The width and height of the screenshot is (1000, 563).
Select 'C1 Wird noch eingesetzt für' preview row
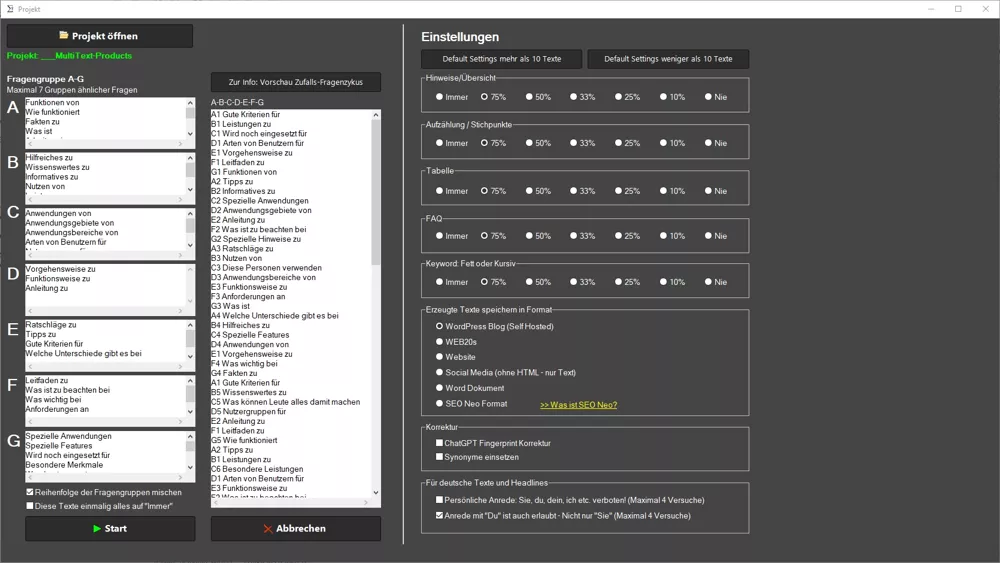tap(259, 134)
